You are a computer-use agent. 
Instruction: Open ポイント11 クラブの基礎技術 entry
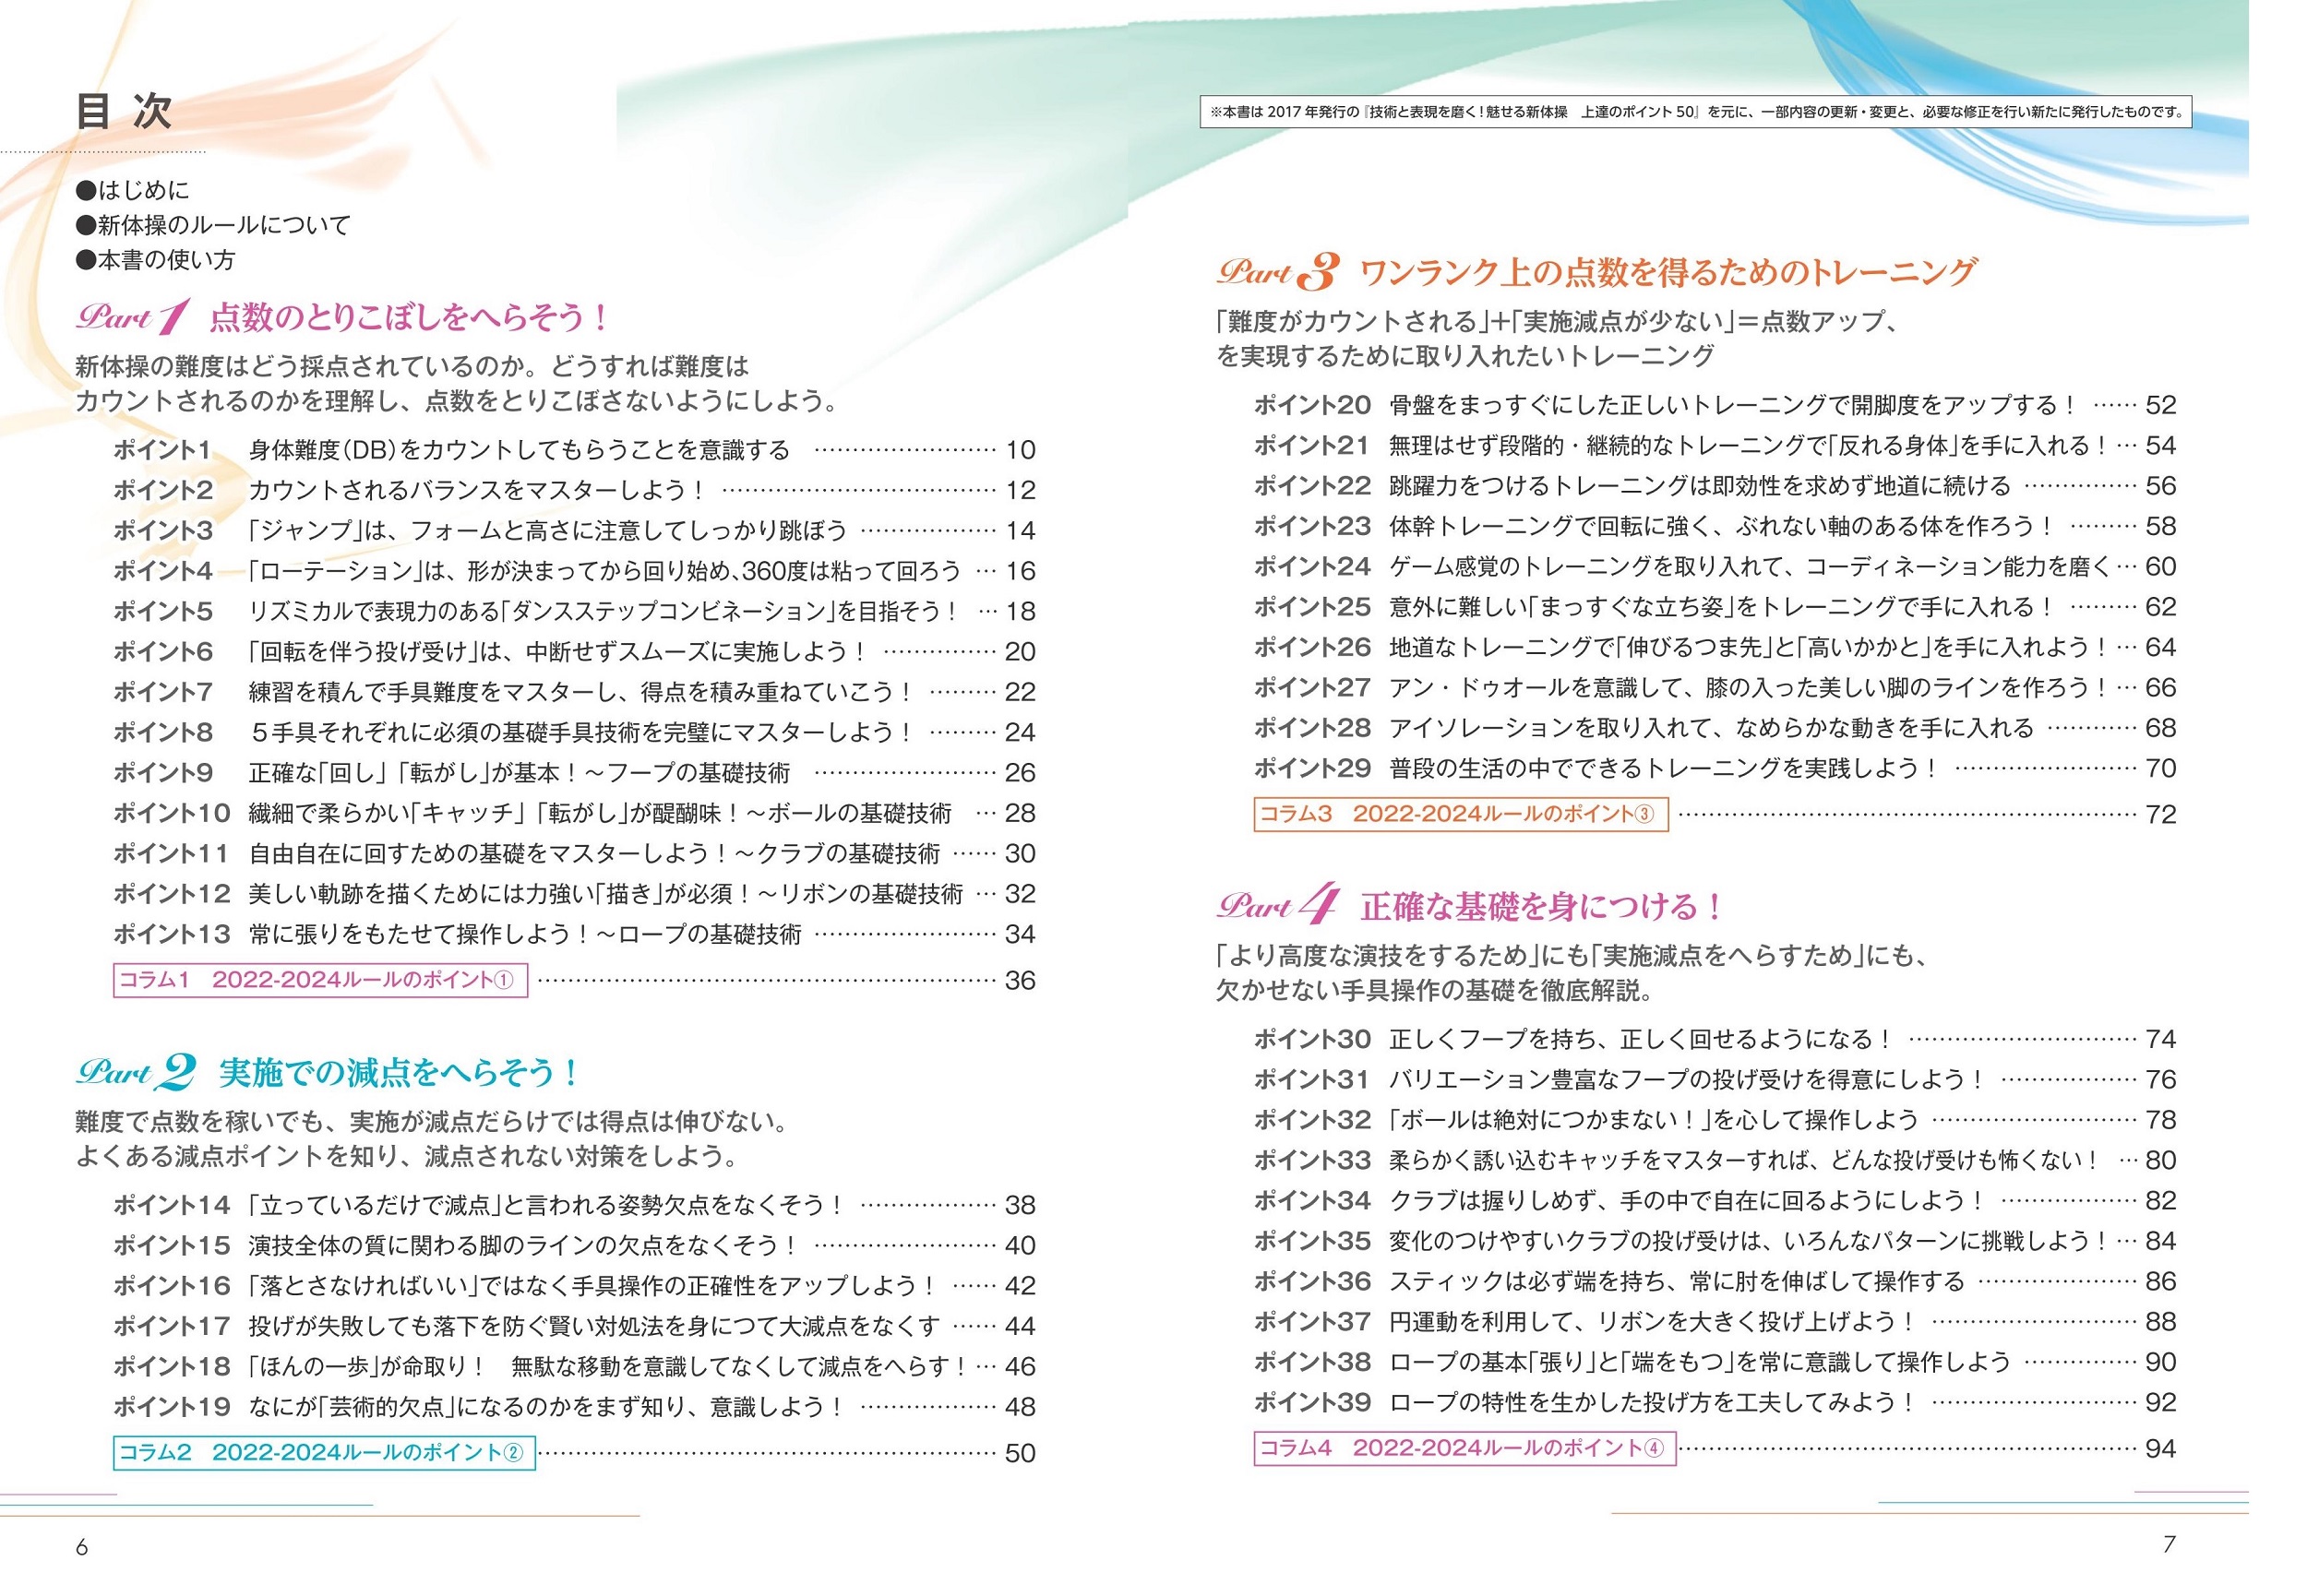click(x=574, y=853)
